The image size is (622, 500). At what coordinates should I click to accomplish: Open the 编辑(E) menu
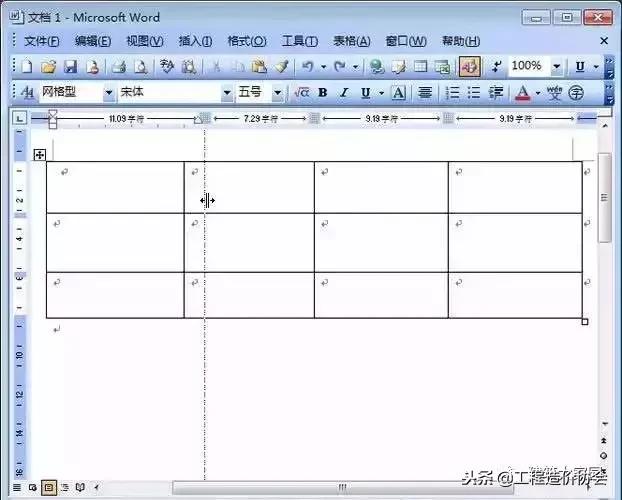click(x=93, y=41)
